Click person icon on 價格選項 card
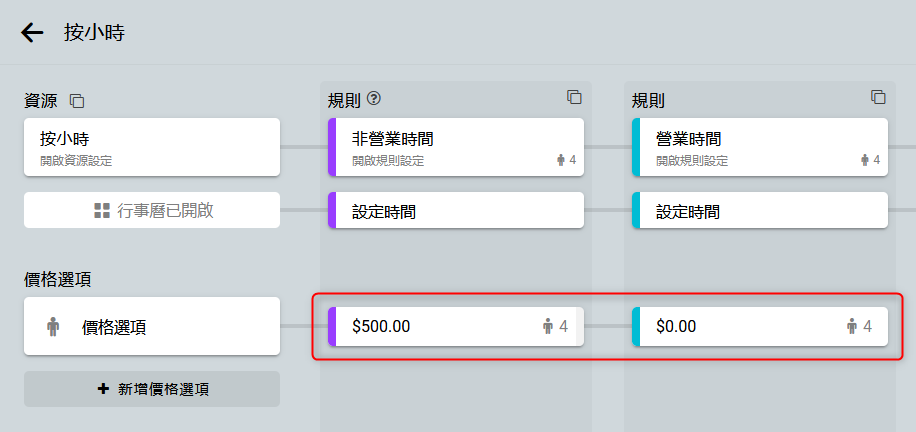Screen dimensions: 916x432 (x=53, y=326)
